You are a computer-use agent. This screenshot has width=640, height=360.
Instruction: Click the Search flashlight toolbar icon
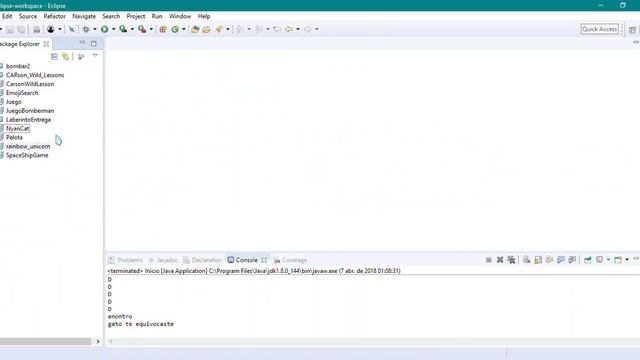click(x=219, y=29)
